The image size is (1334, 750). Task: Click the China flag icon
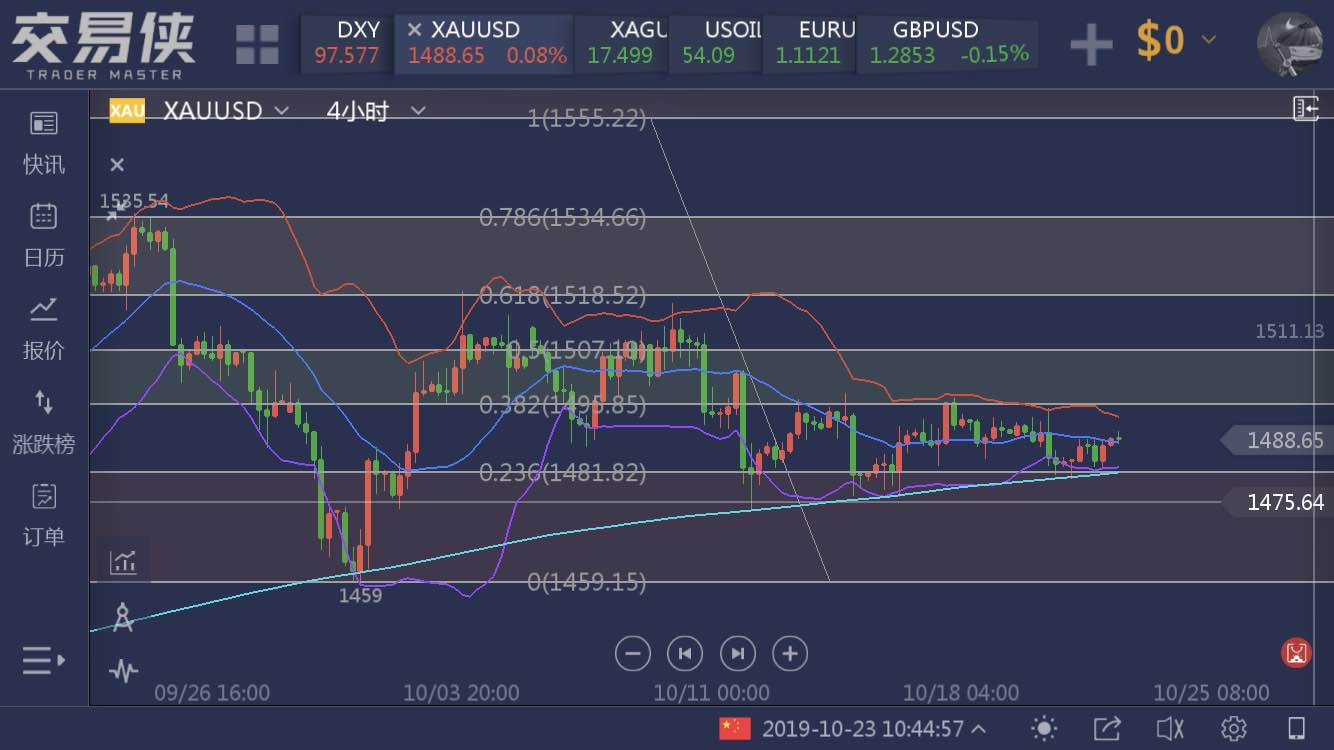pyautogui.click(x=735, y=728)
